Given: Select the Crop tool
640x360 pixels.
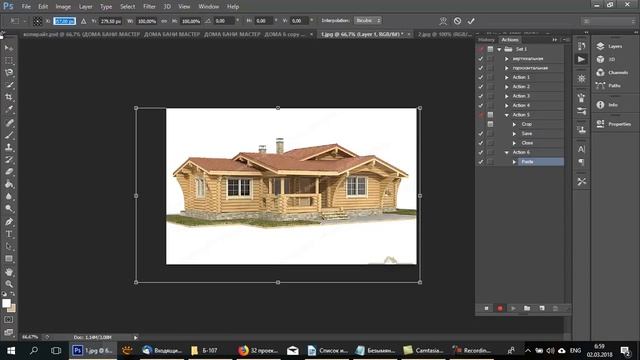Looking at the screenshot, I should click(9, 97).
